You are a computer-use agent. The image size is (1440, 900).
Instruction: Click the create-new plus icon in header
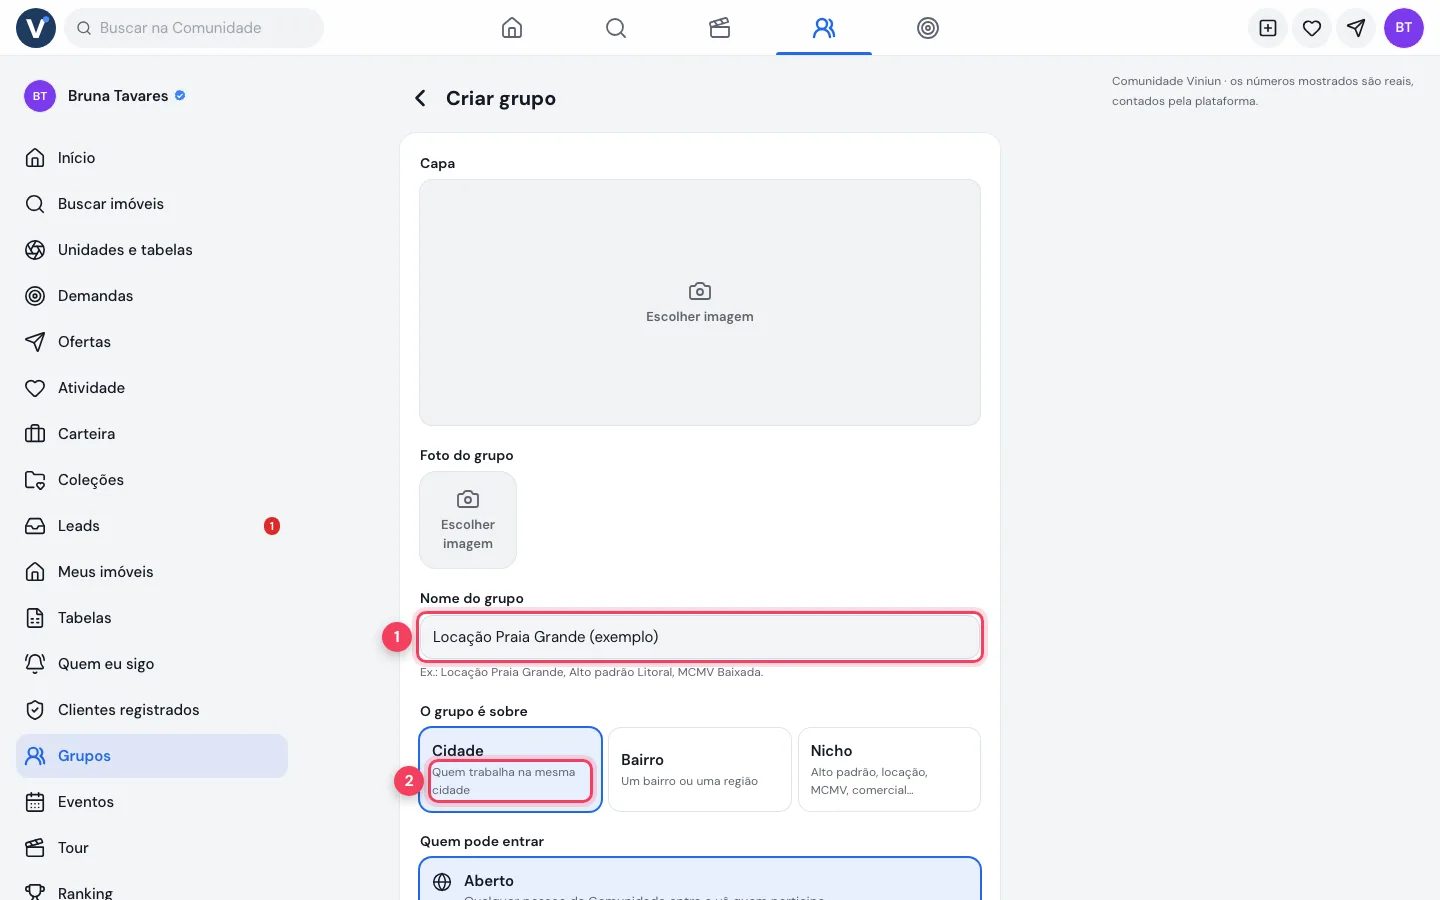(1268, 28)
